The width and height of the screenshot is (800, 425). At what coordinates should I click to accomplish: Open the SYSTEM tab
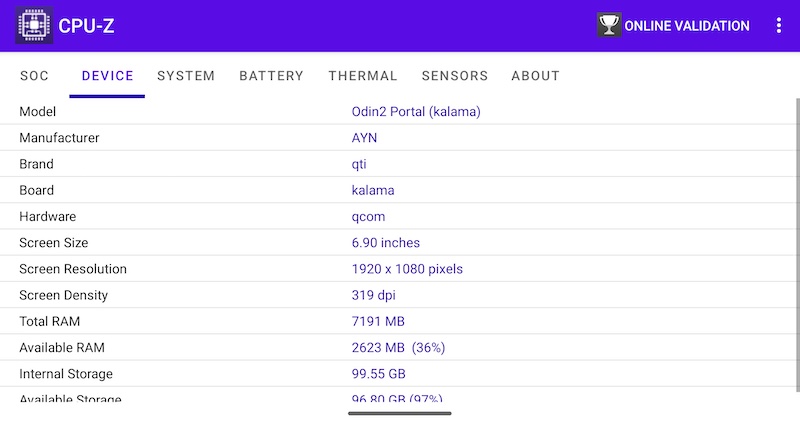coord(186,76)
